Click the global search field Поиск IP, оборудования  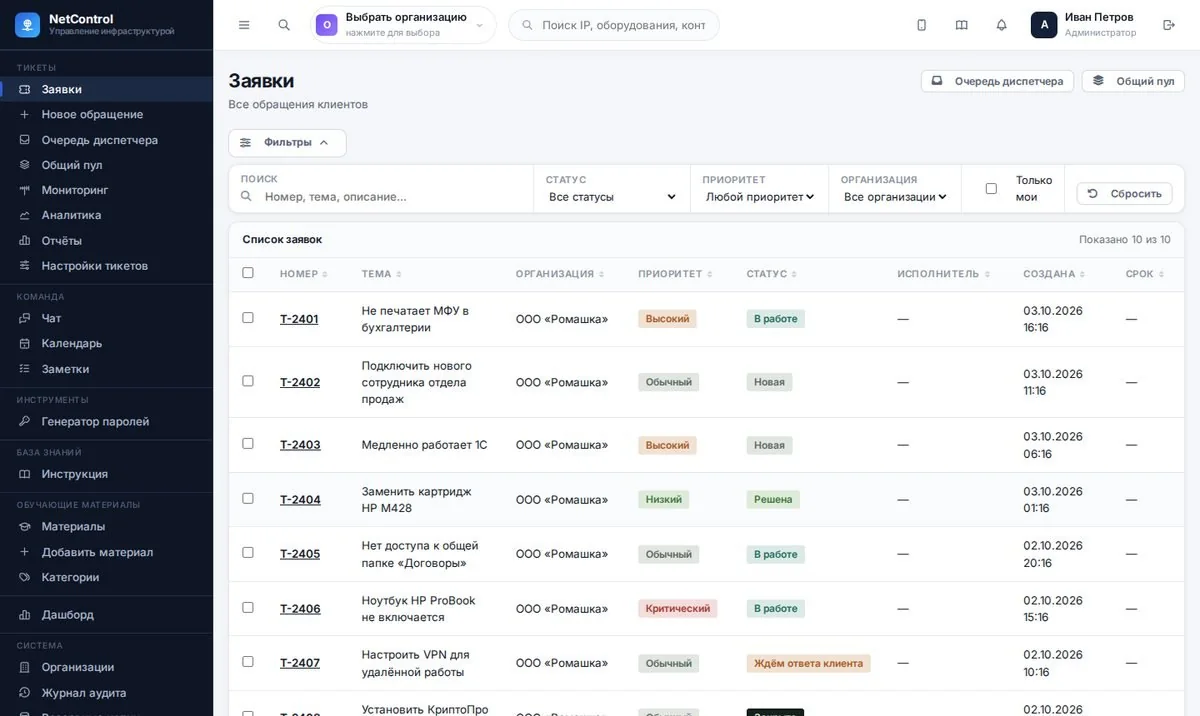(614, 25)
